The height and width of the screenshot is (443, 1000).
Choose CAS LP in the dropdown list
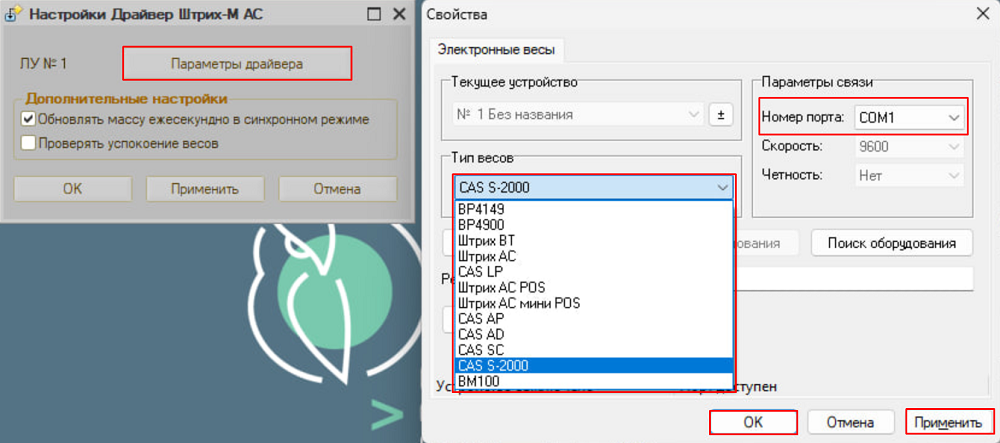pos(480,272)
